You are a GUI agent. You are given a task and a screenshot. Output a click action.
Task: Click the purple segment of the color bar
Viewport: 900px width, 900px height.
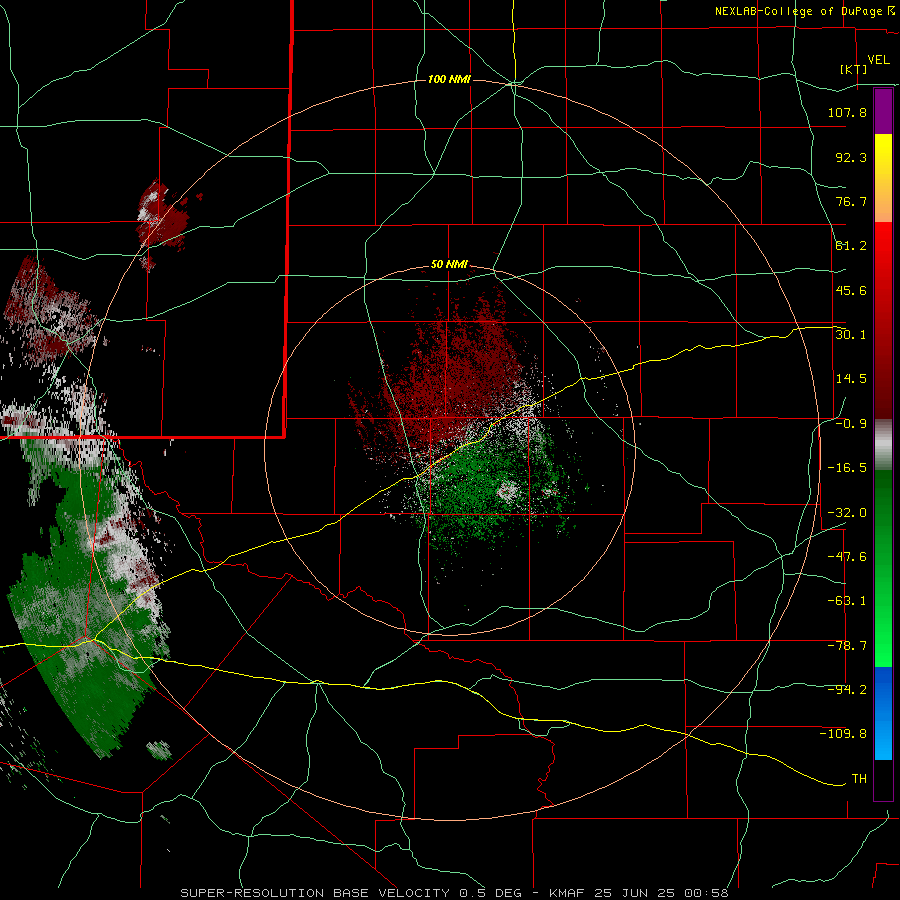pos(883,111)
